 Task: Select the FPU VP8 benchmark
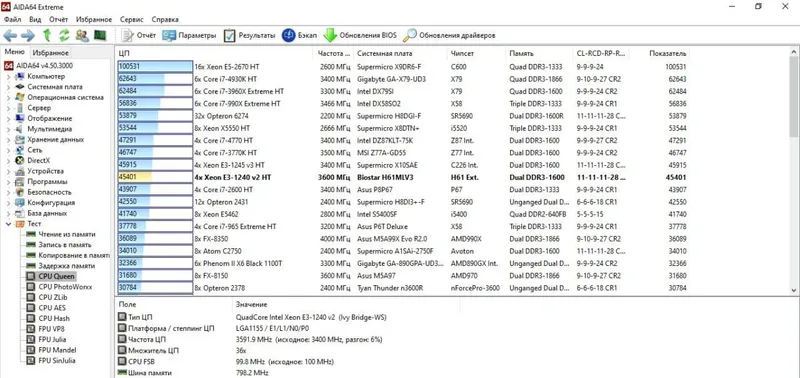point(46,329)
